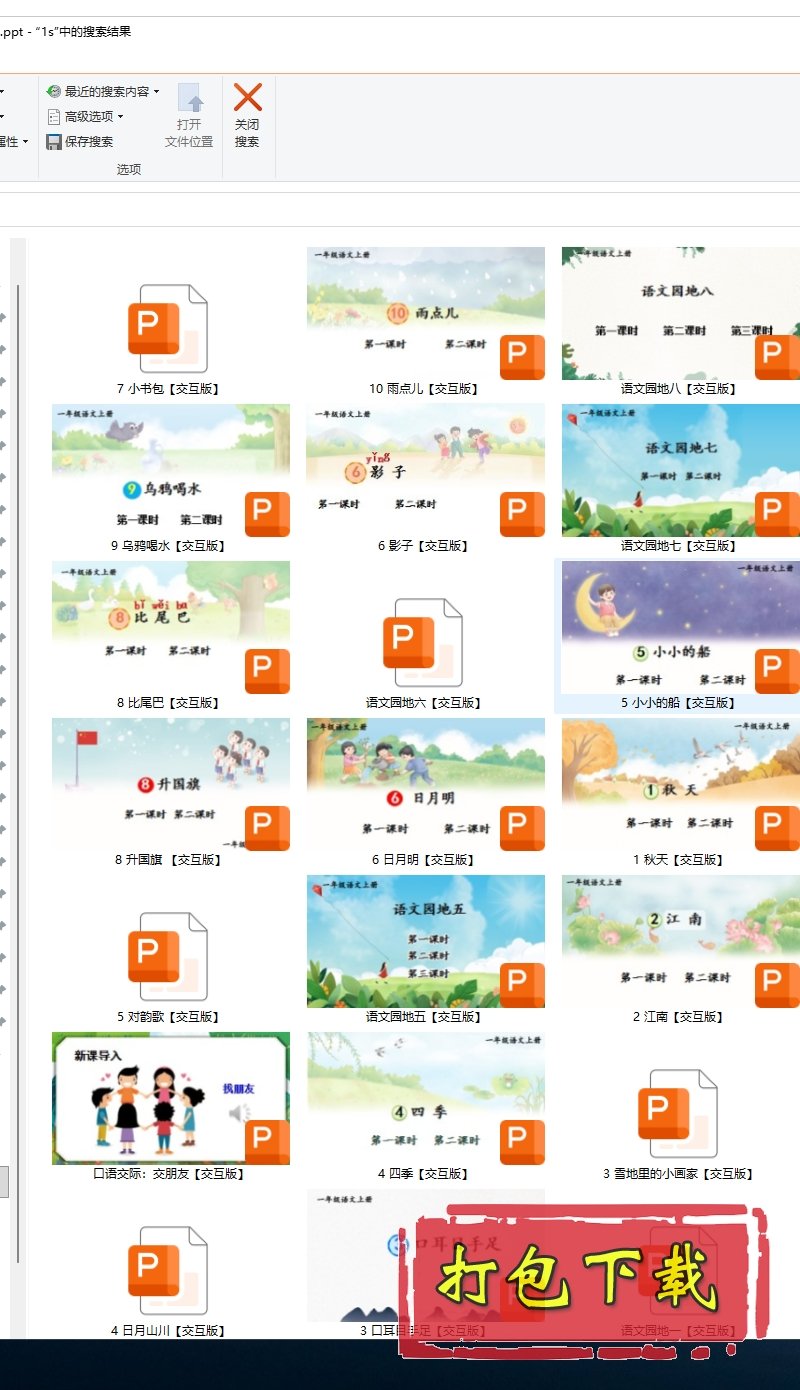Expand the 属性 dropdown arrow
Image resolution: width=800 pixels, height=1390 pixels.
pyautogui.click(x=25, y=142)
